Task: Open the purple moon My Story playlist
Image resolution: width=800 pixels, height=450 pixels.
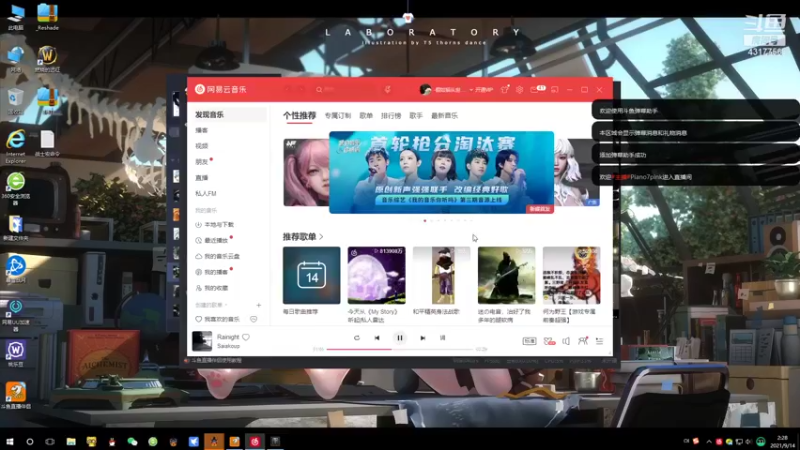Action: 377,276
